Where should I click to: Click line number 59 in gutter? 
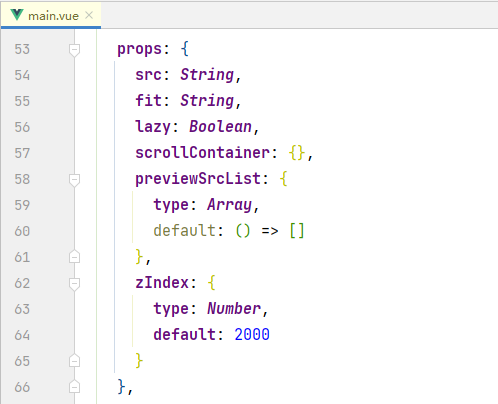tap(22, 205)
